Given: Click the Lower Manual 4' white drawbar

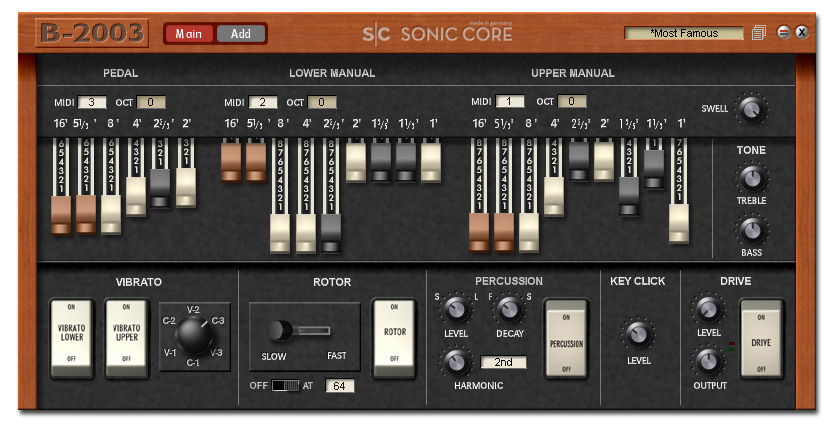Looking at the screenshot, I should (306, 233).
